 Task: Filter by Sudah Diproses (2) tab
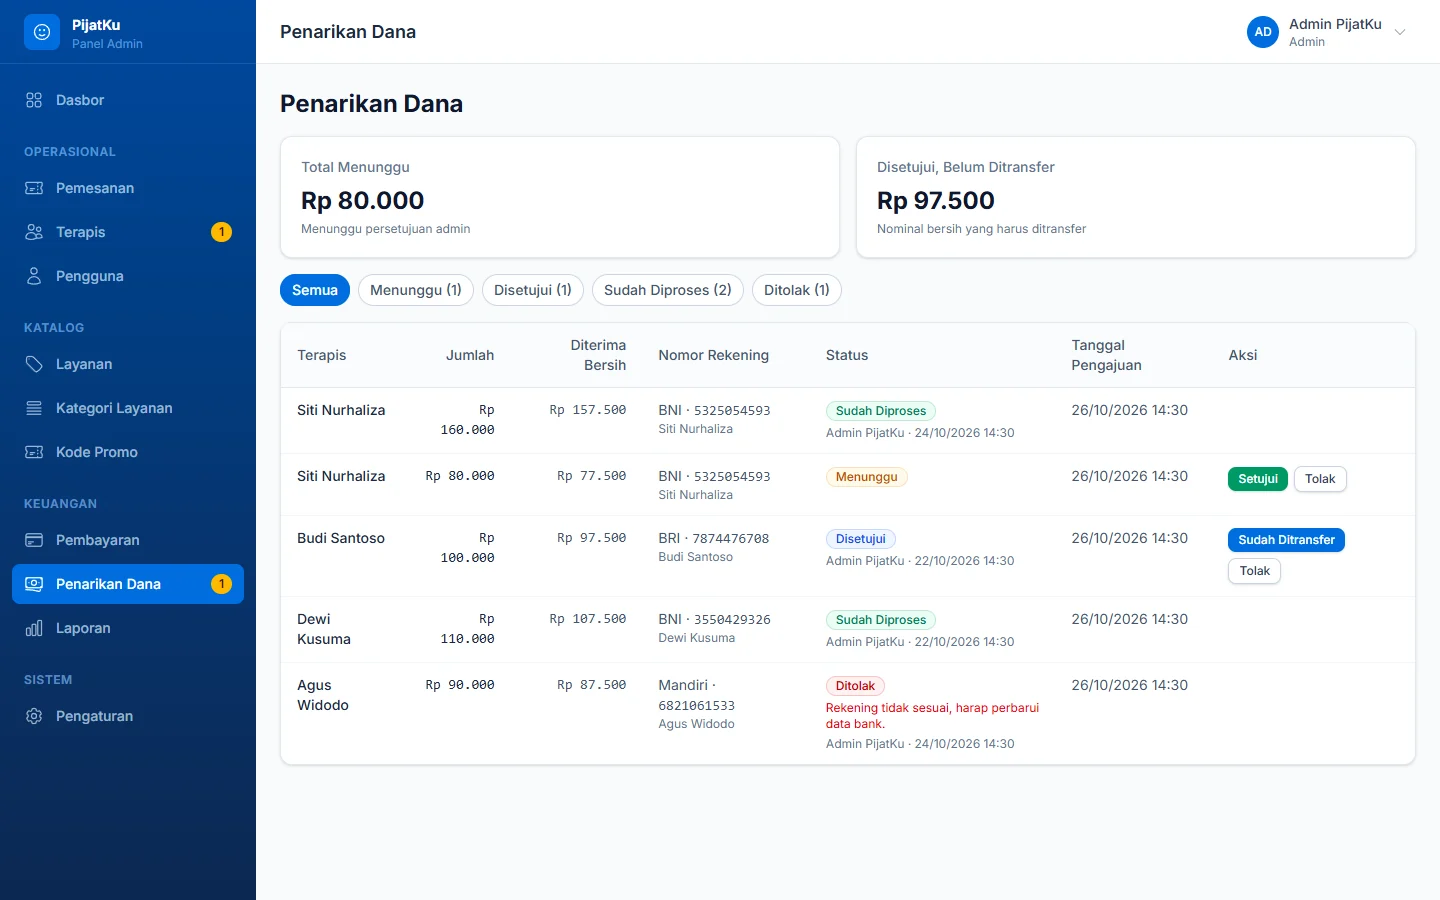pos(668,290)
